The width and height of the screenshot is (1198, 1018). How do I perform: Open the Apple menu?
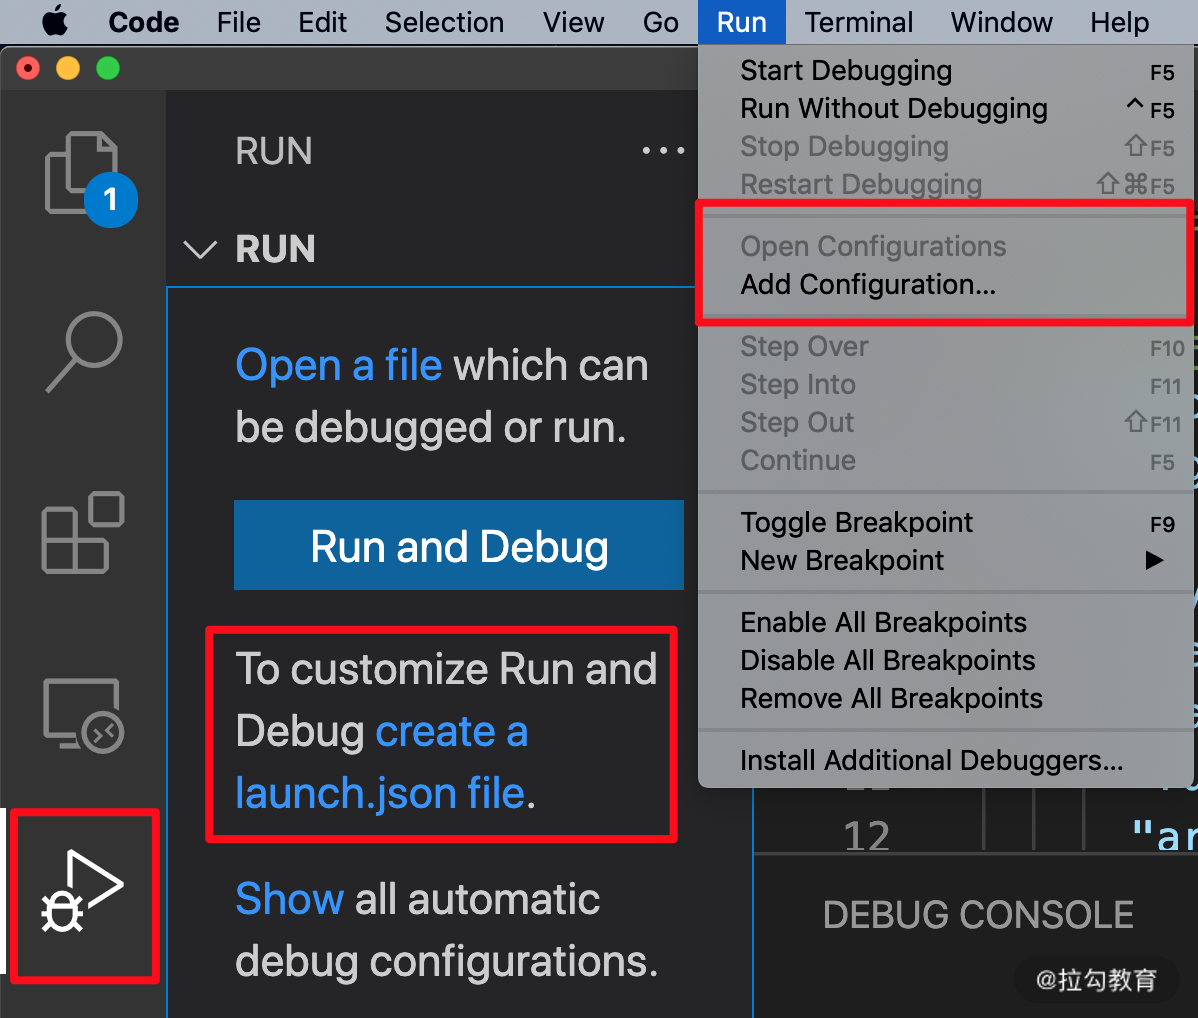pyautogui.click(x=55, y=22)
